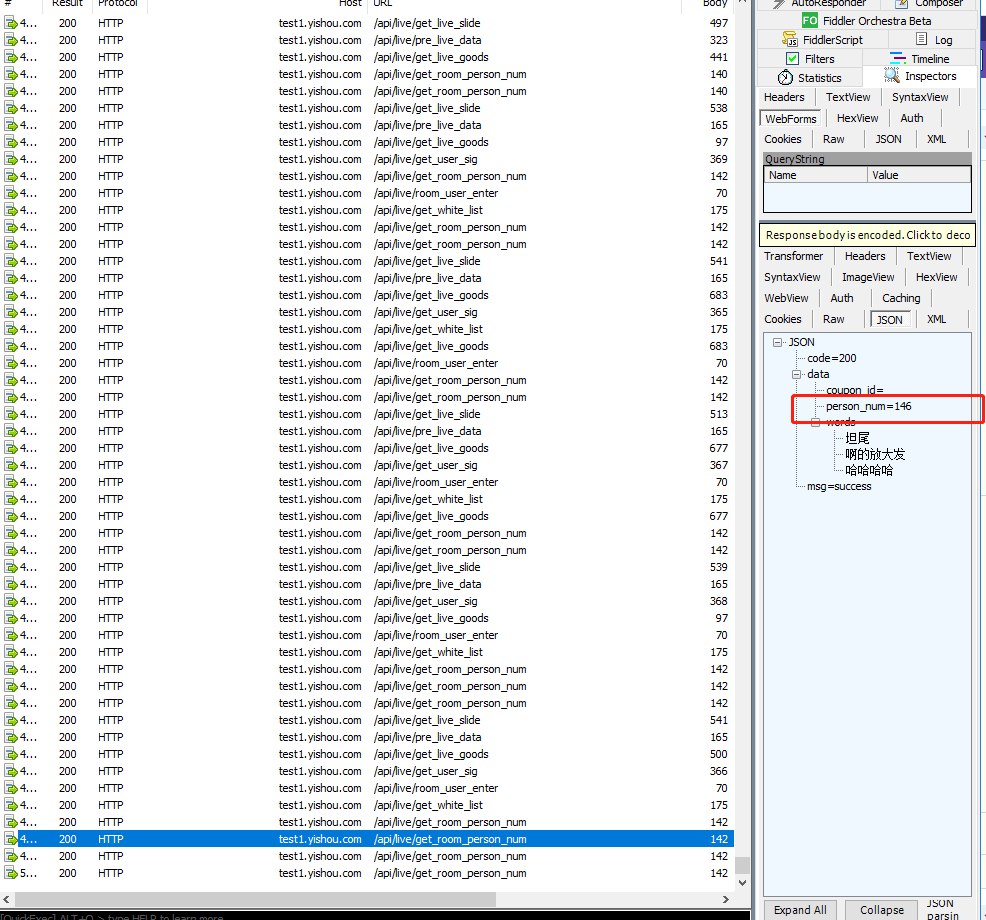Click the get_live_slide URL with body 497
Viewport: 986px width, 920px height.
(x=427, y=23)
